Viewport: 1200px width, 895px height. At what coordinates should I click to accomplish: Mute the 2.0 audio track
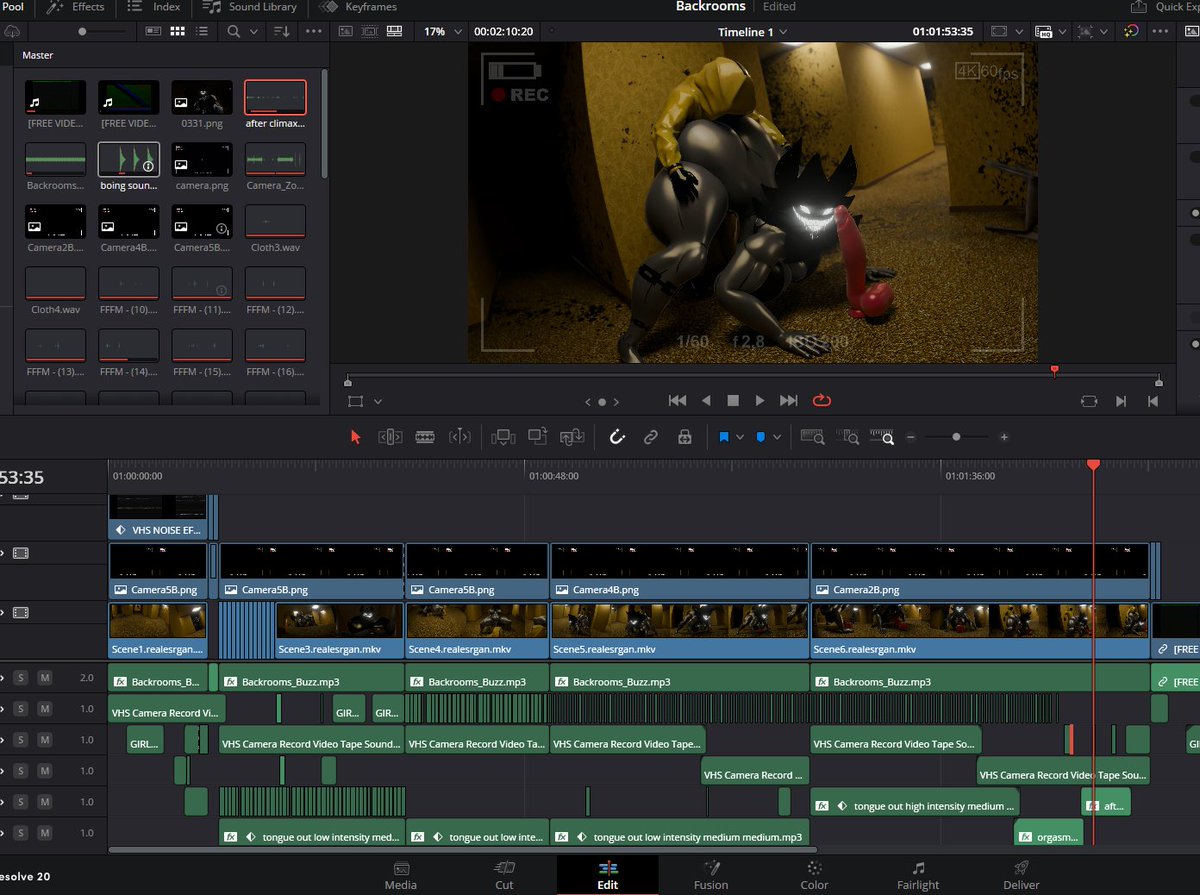[x=44, y=677]
